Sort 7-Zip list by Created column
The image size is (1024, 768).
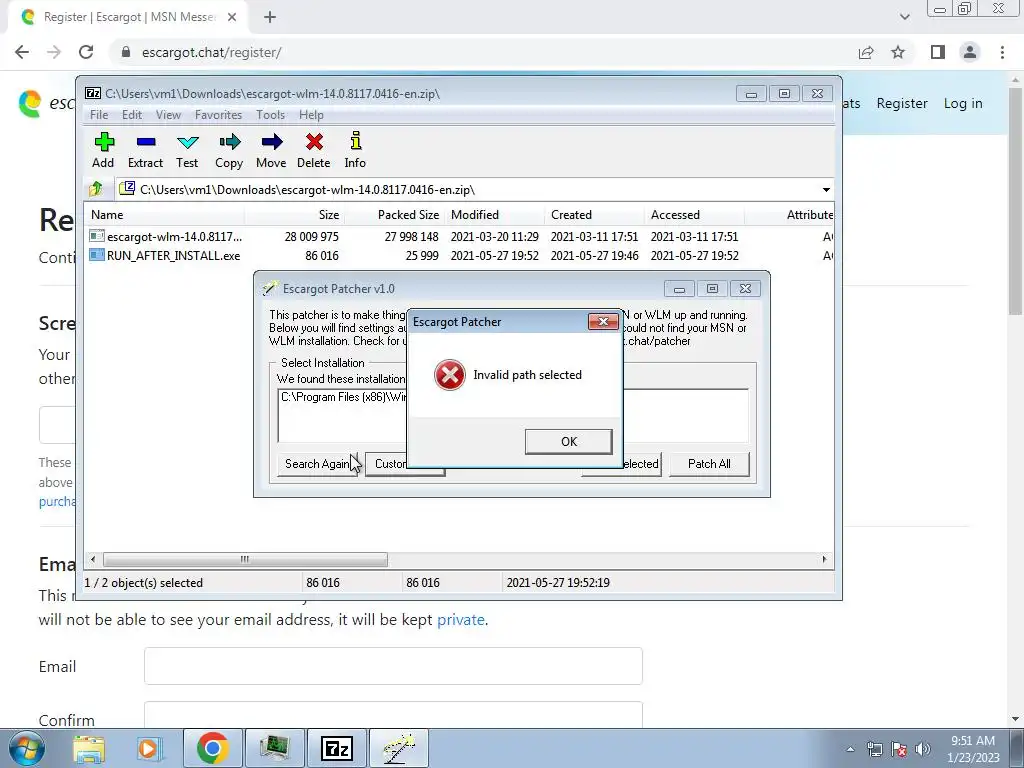[594, 215]
